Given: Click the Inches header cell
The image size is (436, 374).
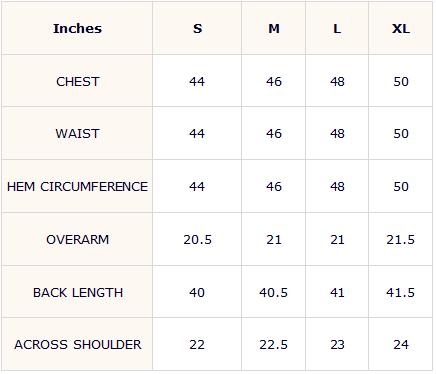Looking at the screenshot, I should coord(77,29).
